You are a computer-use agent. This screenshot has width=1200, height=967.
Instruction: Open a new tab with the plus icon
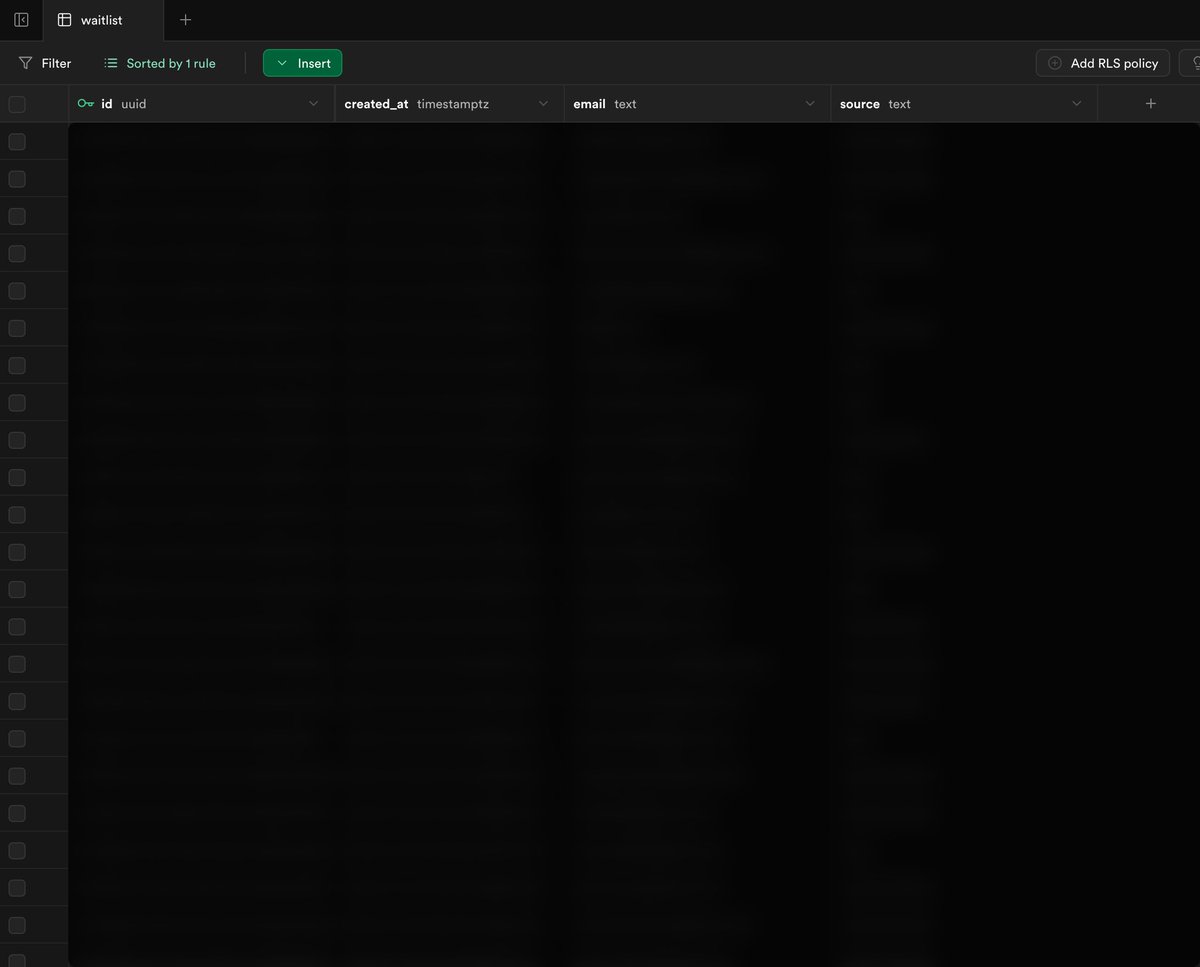point(185,20)
